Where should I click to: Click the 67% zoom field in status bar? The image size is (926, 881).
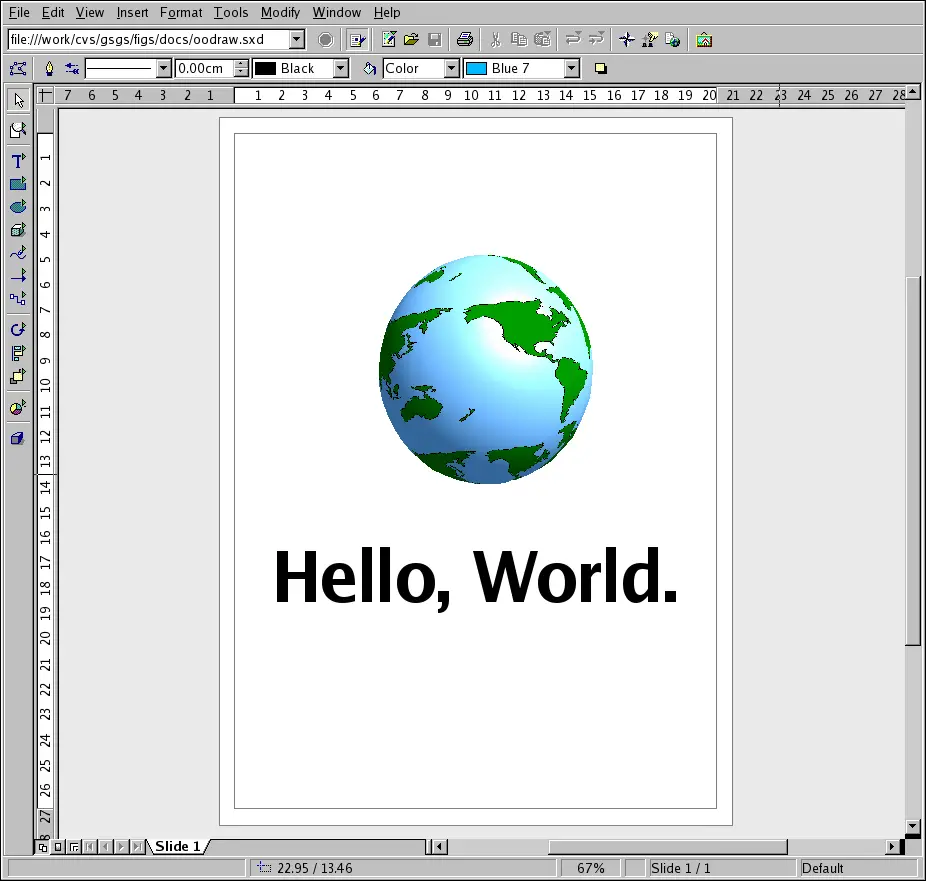pos(590,868)
